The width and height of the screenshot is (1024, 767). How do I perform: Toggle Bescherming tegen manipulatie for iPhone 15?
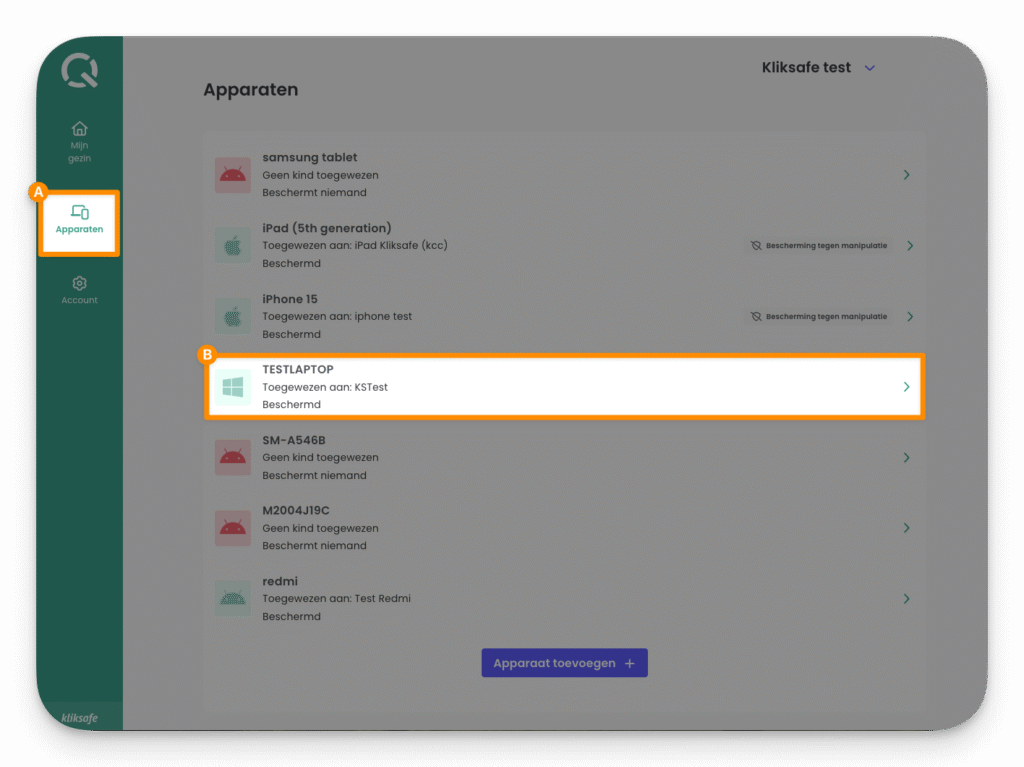(x=820, y=316)
